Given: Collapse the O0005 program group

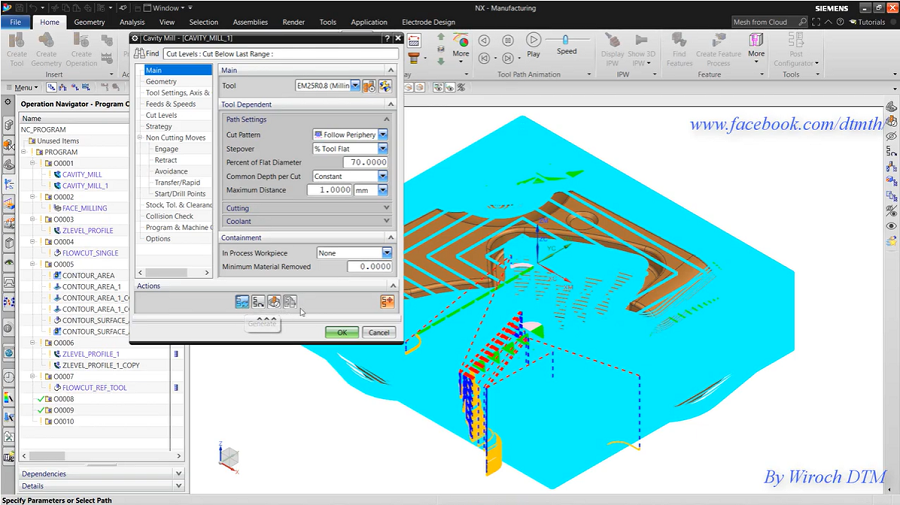Looking at the screenshot, I should pyautogui.click(x=32, y=264).
